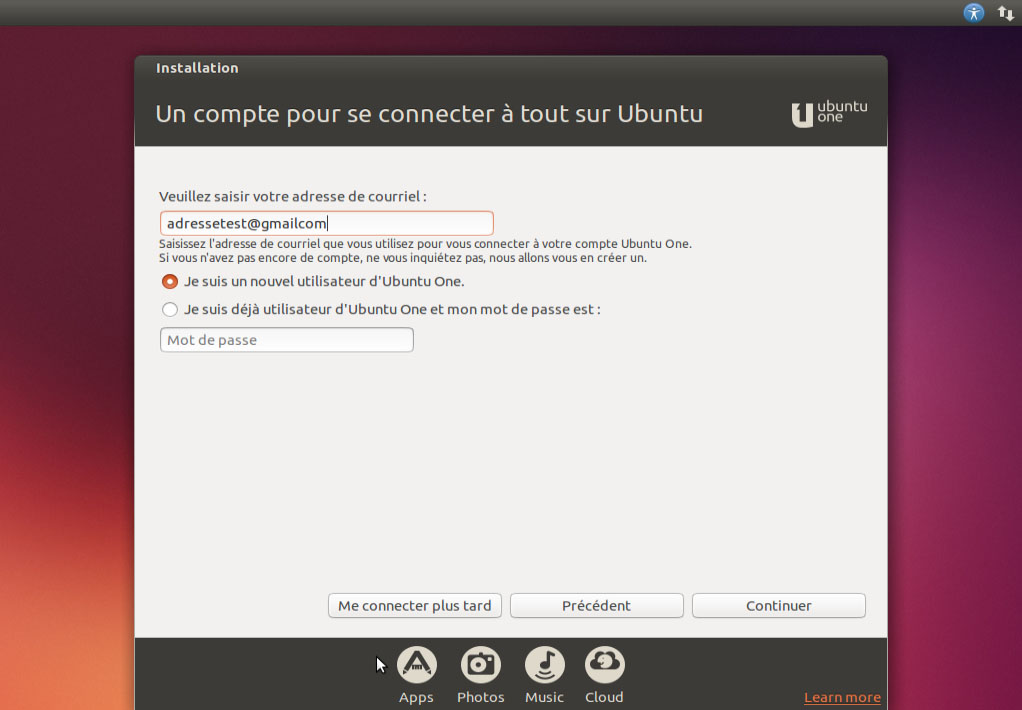Proceed with the Continuer button
Viewport: 1022px width, 710px height.
click(779, 606)
